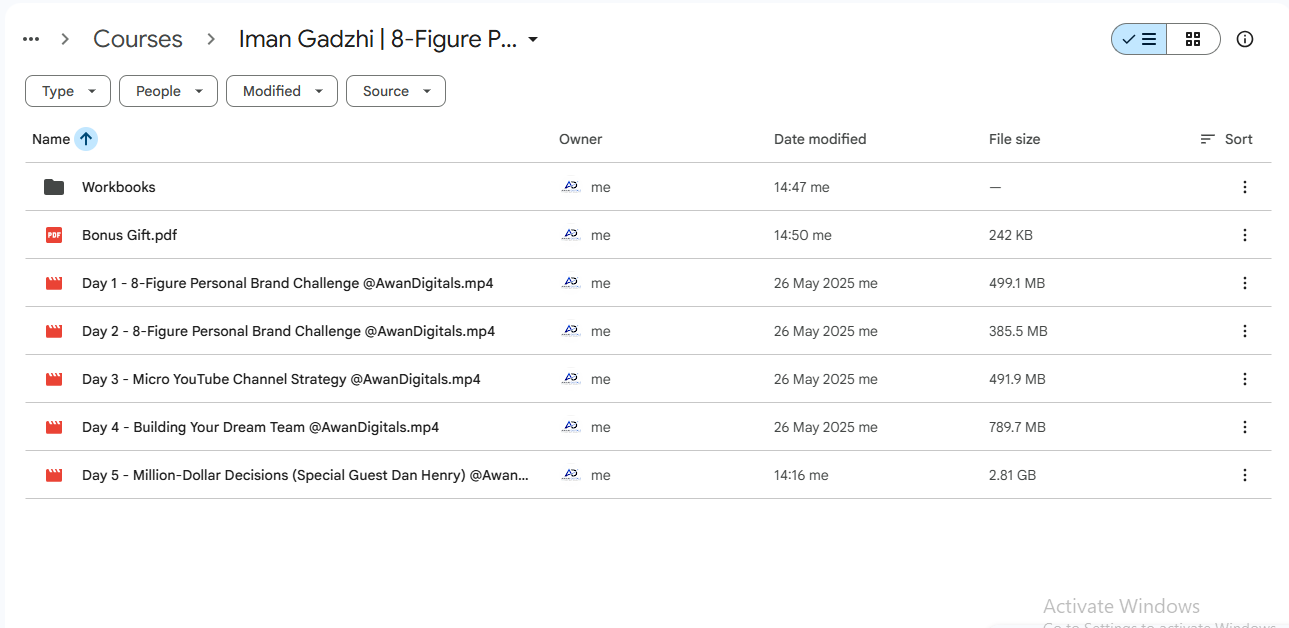The height and width of the screenshot is (628, 1289).
Task: Select the Bonus Gift.pdf file name
Action: point(130,235)
